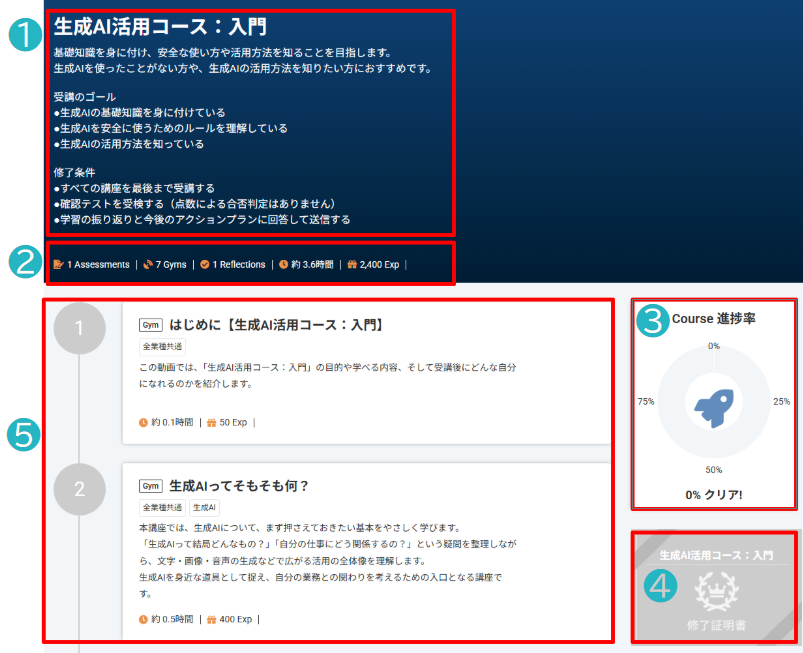Click the 7 Gyms label
803x653 pixels.
pyautogui.click(x=171, y=264)
